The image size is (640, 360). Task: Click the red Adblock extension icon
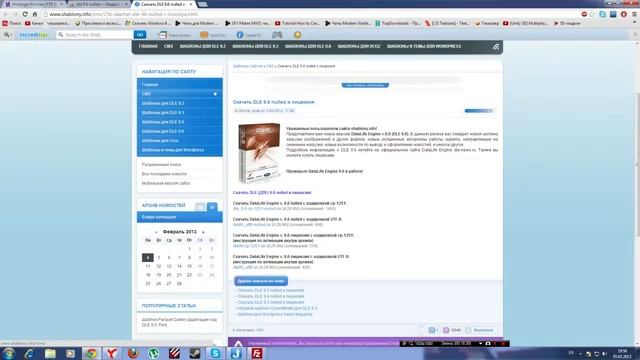(x=584, y=14)
